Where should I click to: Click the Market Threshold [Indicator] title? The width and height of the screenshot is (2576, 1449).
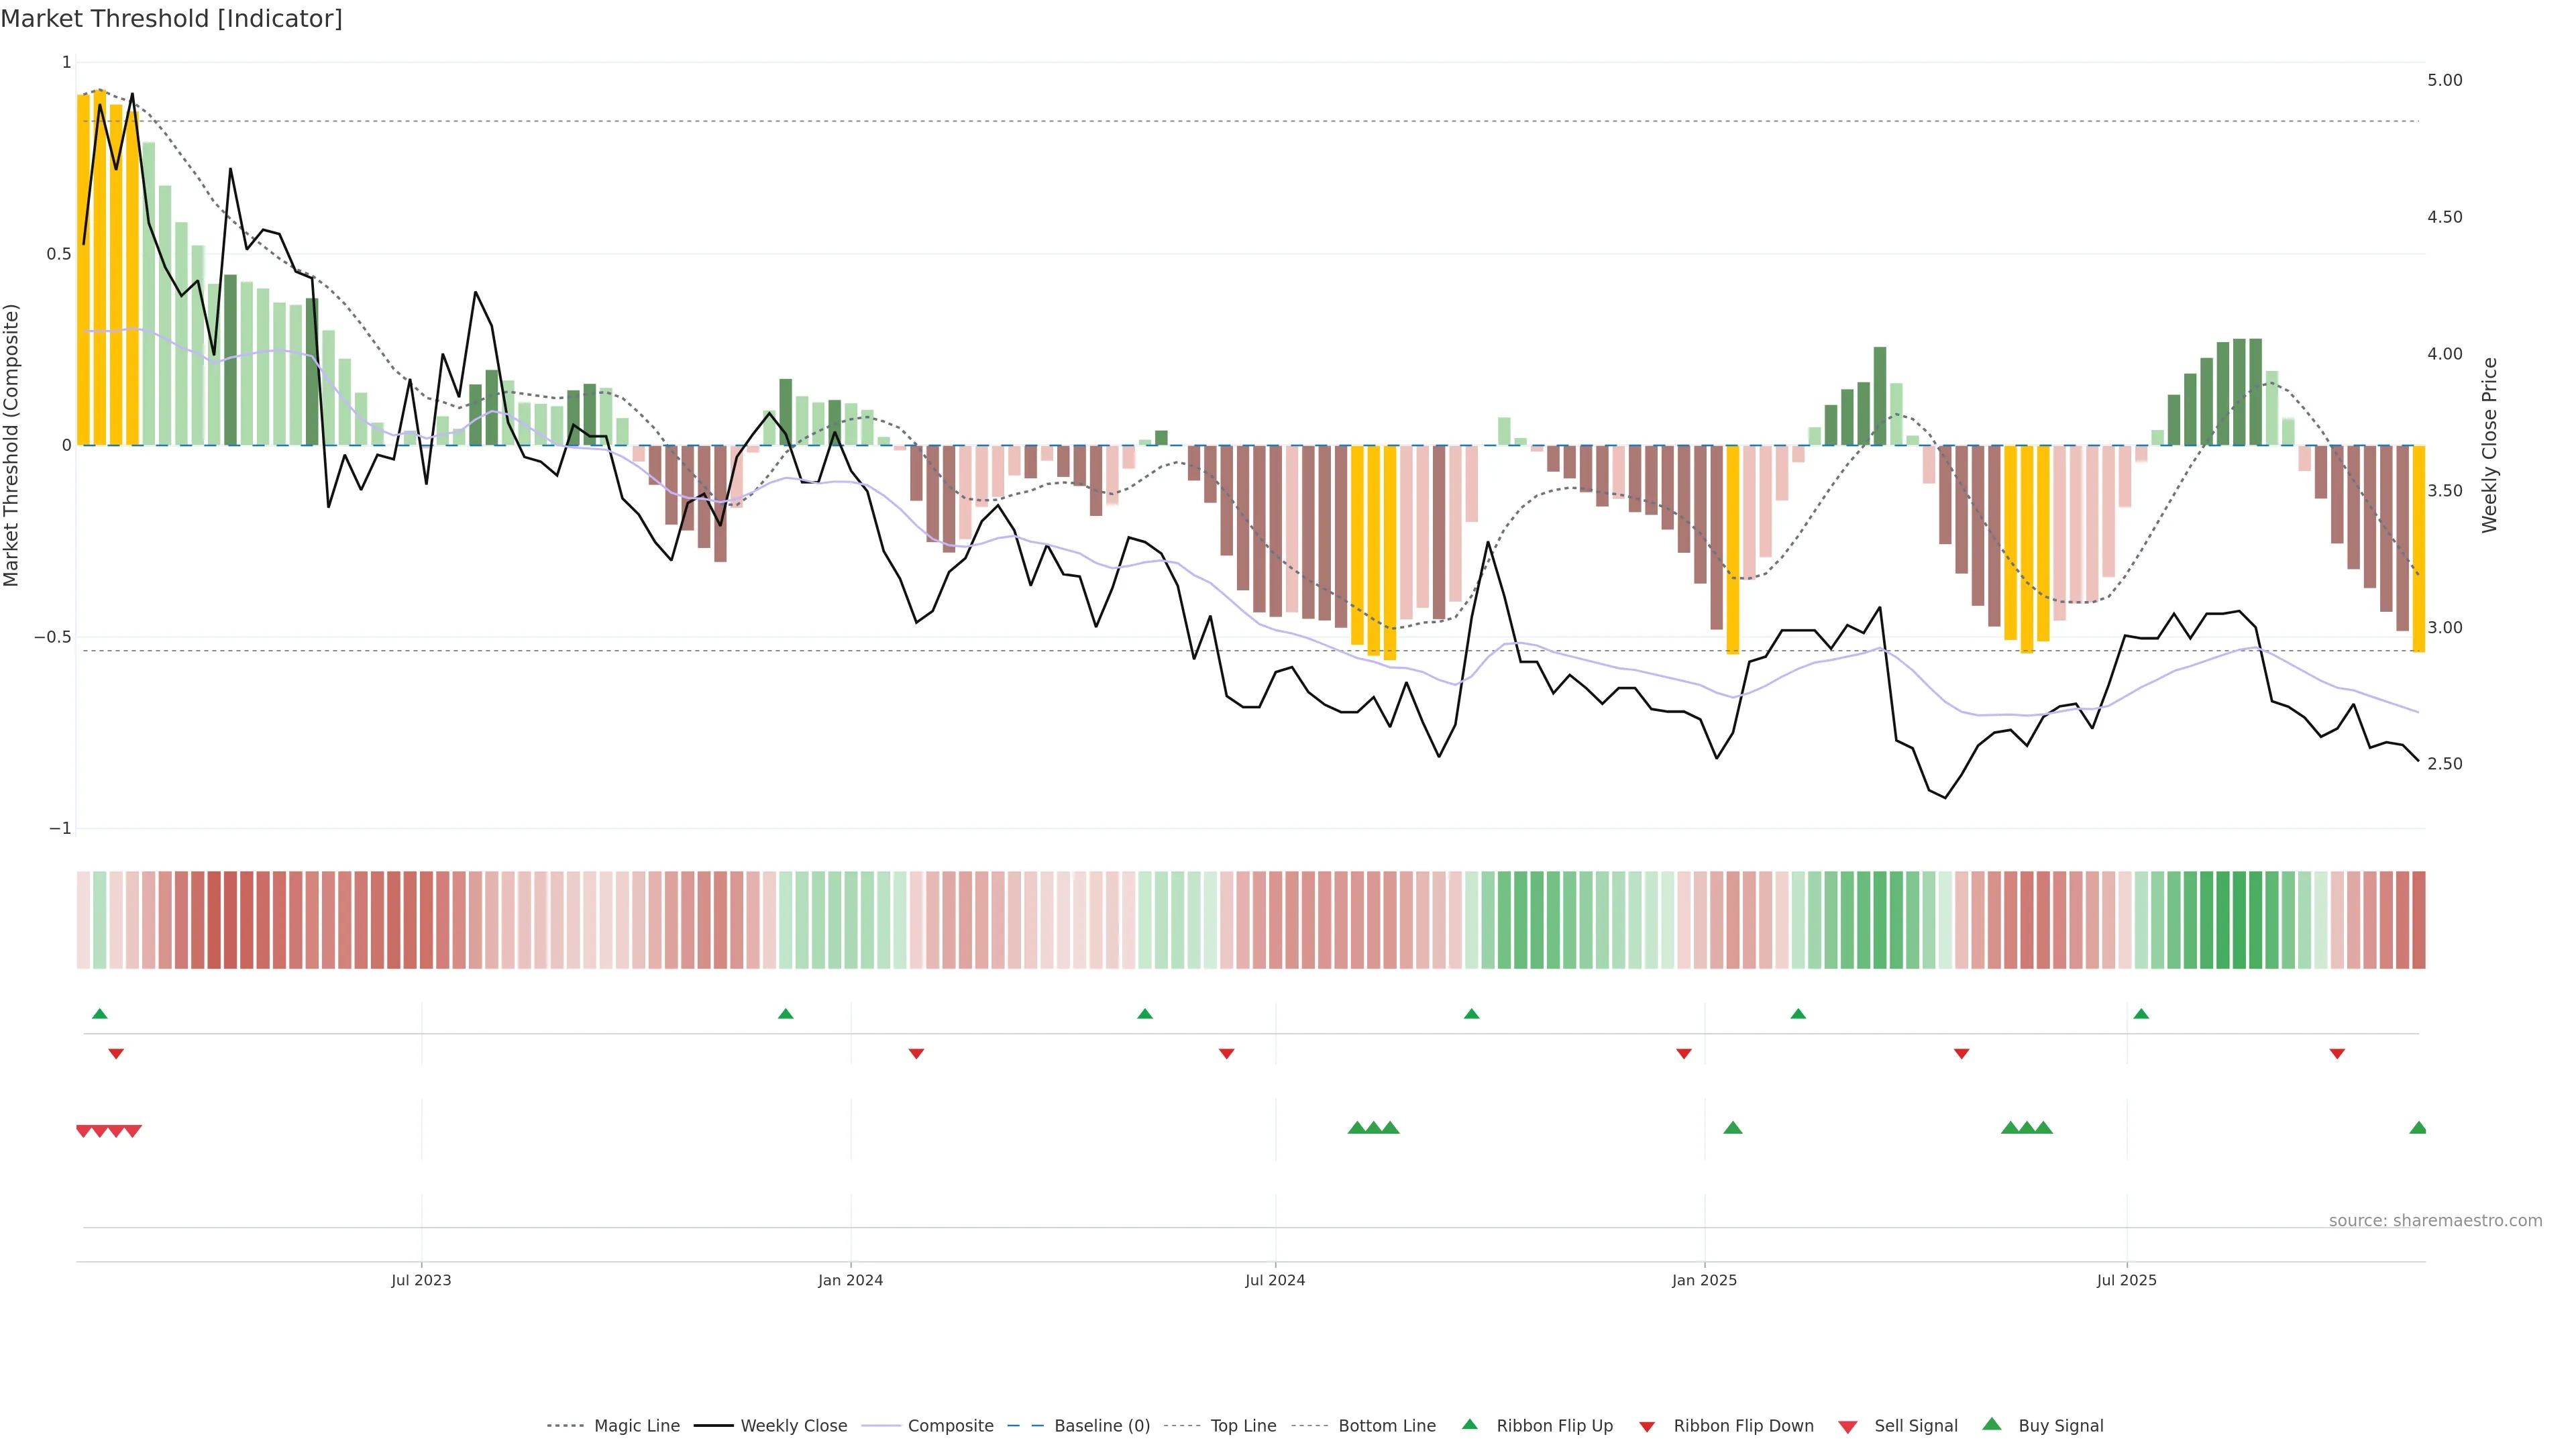pyautogui.click(x=171, y=19)
